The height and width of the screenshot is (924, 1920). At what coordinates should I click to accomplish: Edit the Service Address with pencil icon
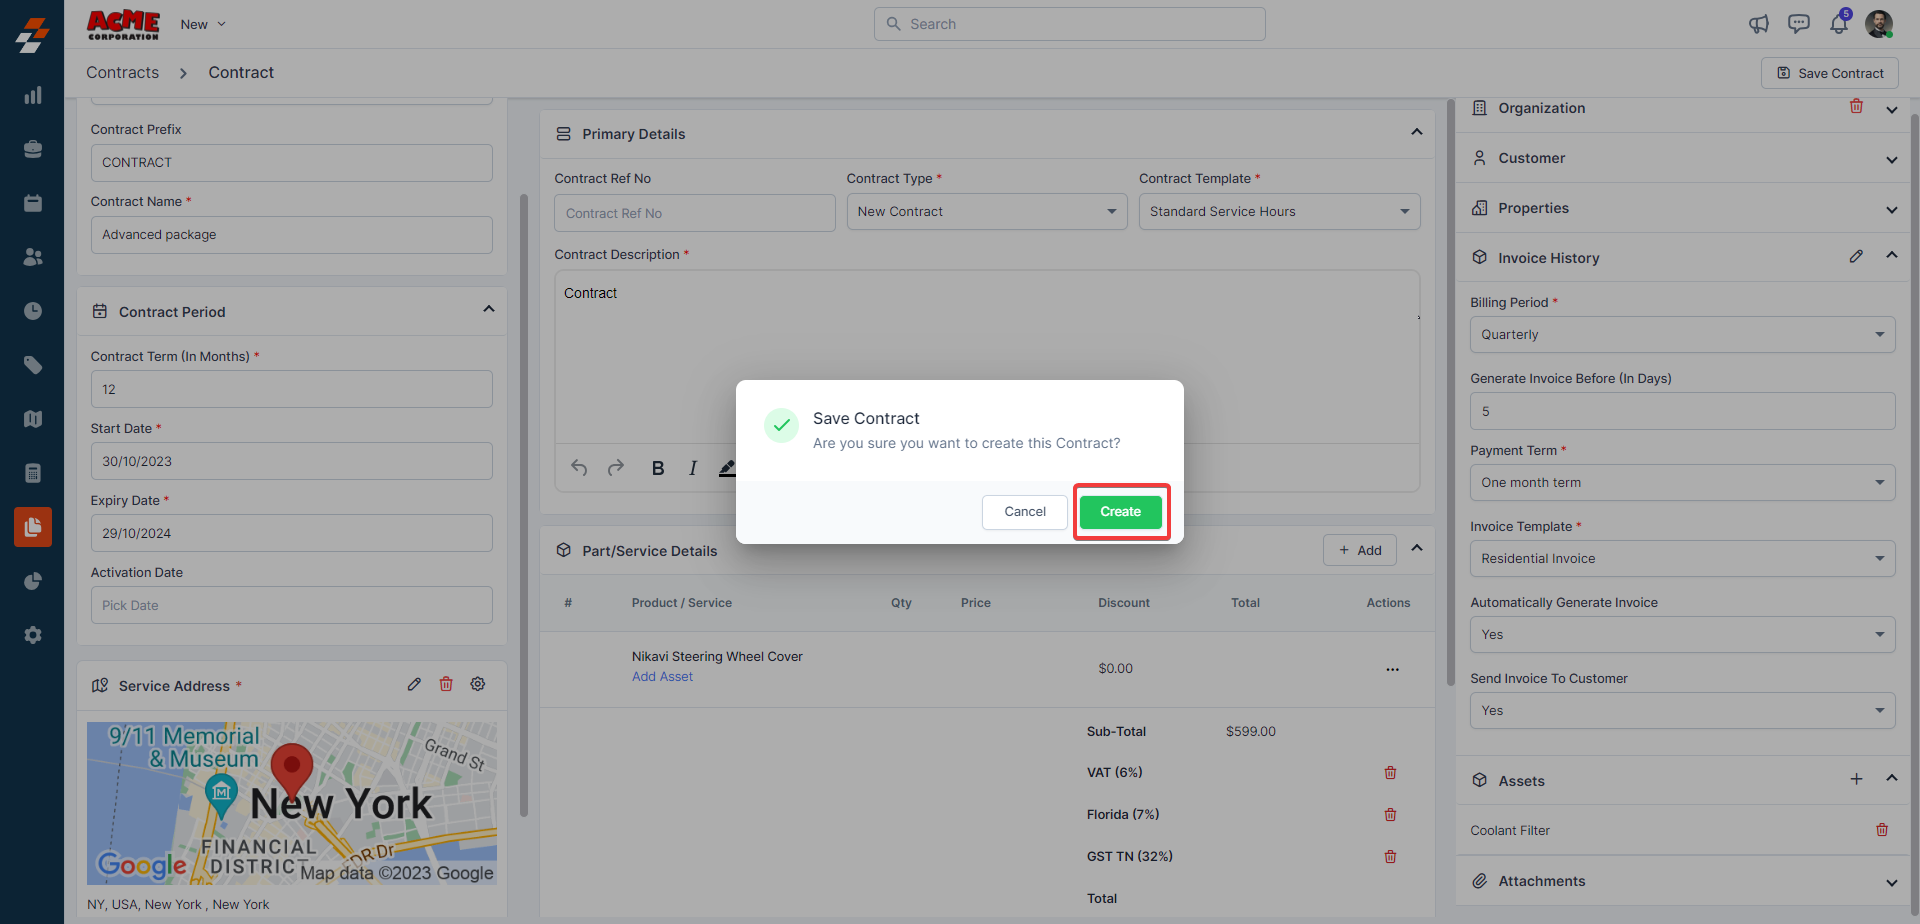(414, 685)
